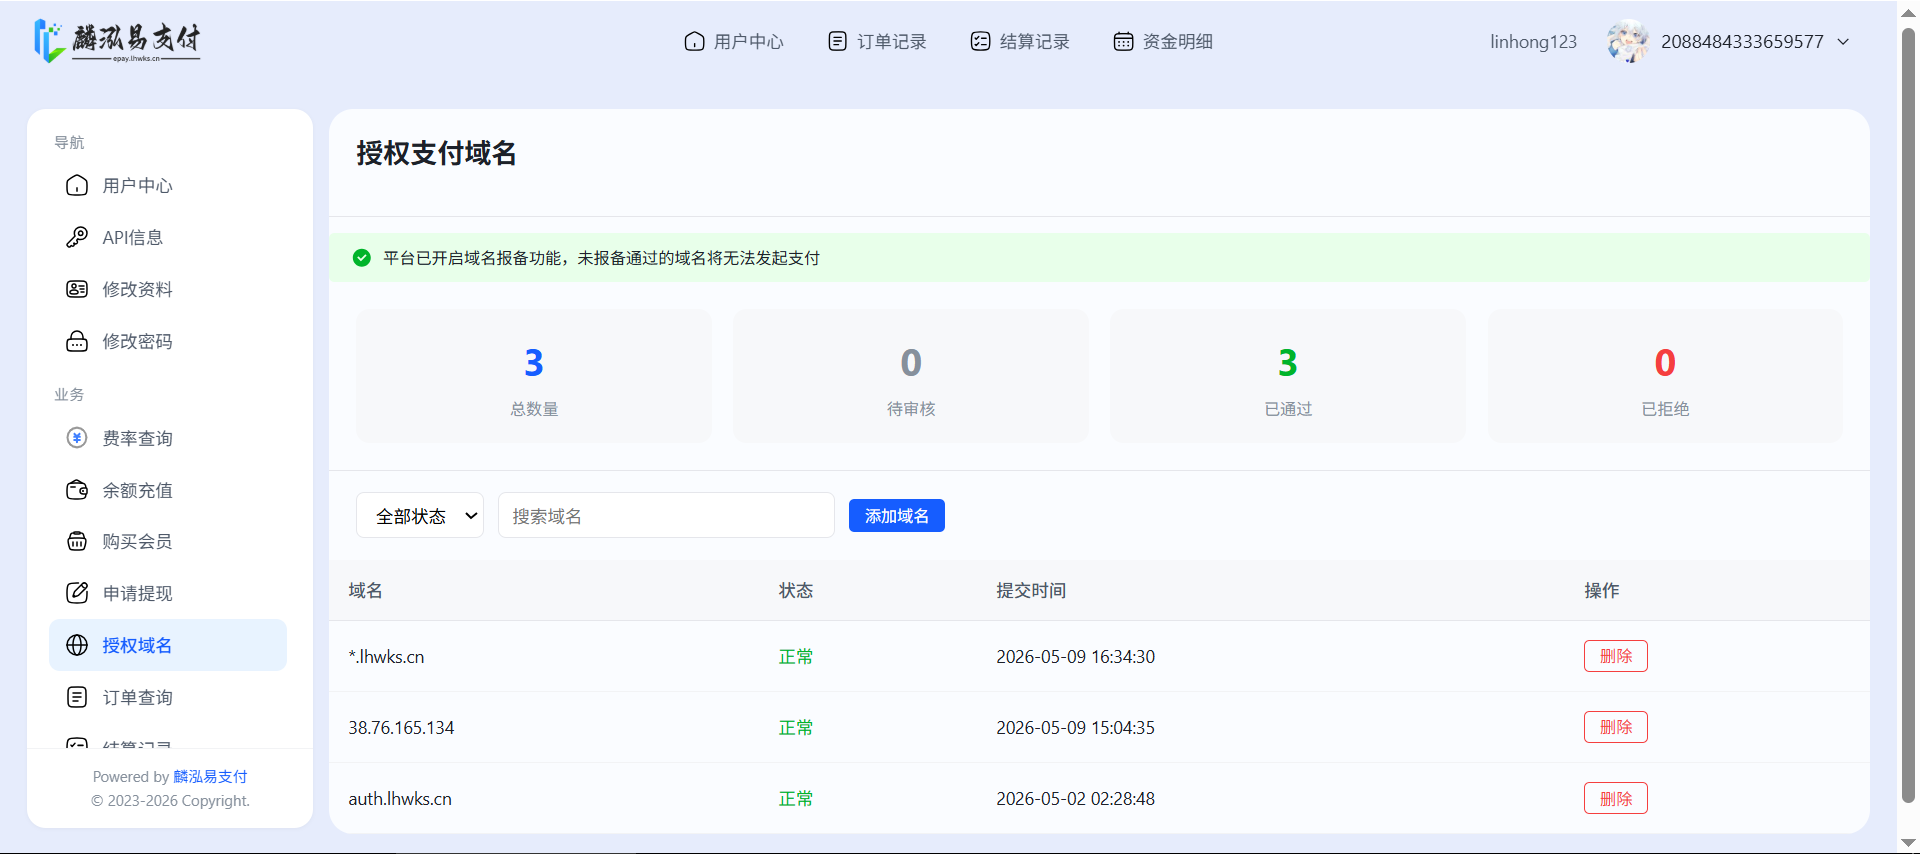
Task: Click timestamp 2026-05-09 15:04:35
Action: click(x=1075, y=728)
